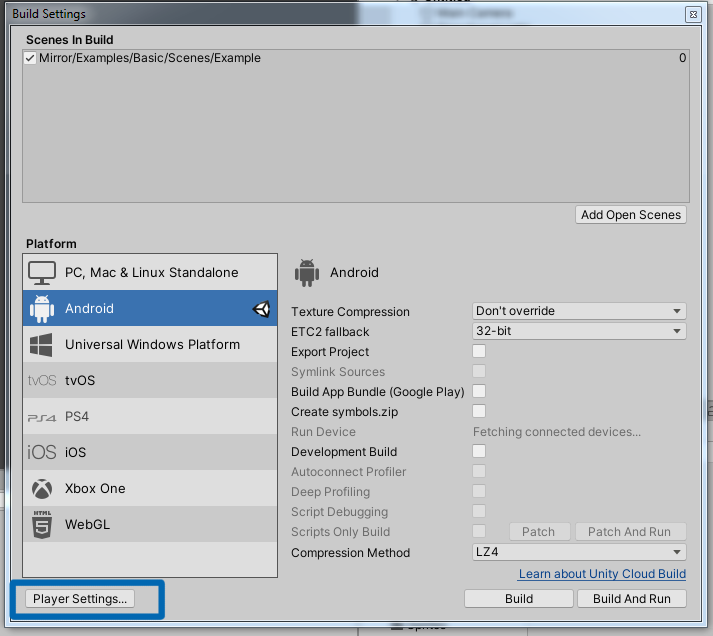713x636 pixels.
Task: Click the PS4 logo icon
Action: pos(42,417)
